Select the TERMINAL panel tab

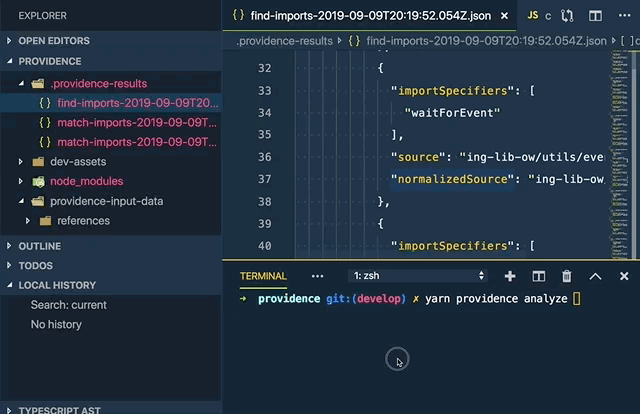[x=263, y=276]
